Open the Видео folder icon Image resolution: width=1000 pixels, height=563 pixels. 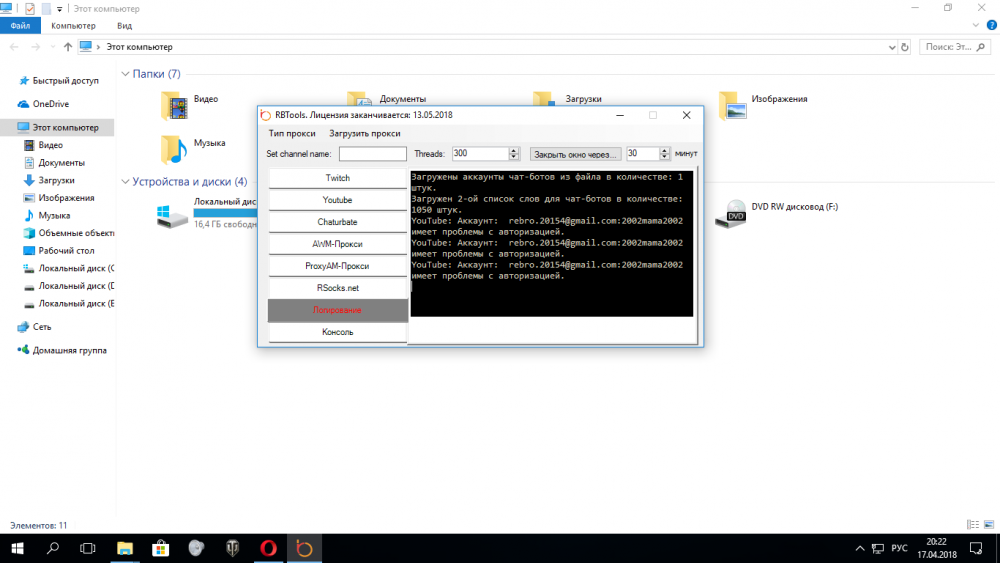[174, 105]
